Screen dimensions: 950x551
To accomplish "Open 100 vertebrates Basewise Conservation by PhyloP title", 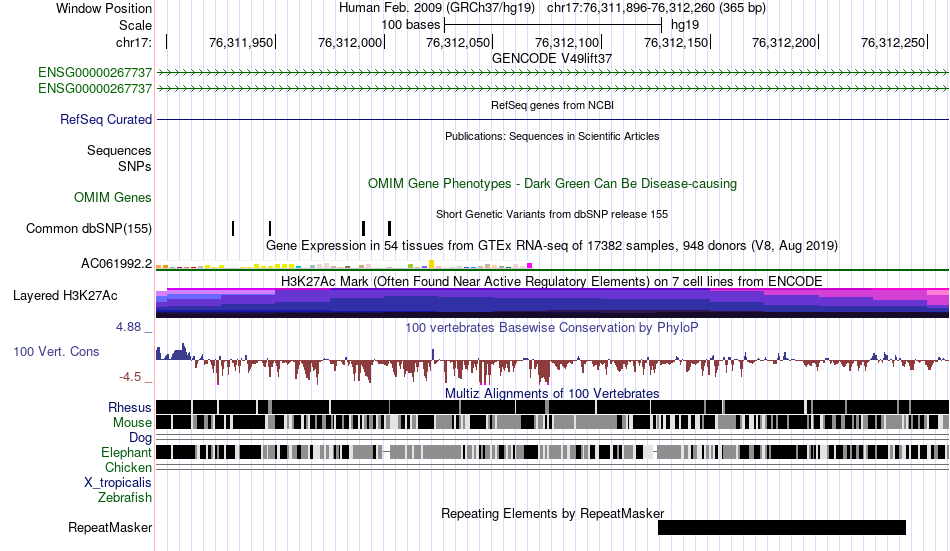I will tap(552, 328).
